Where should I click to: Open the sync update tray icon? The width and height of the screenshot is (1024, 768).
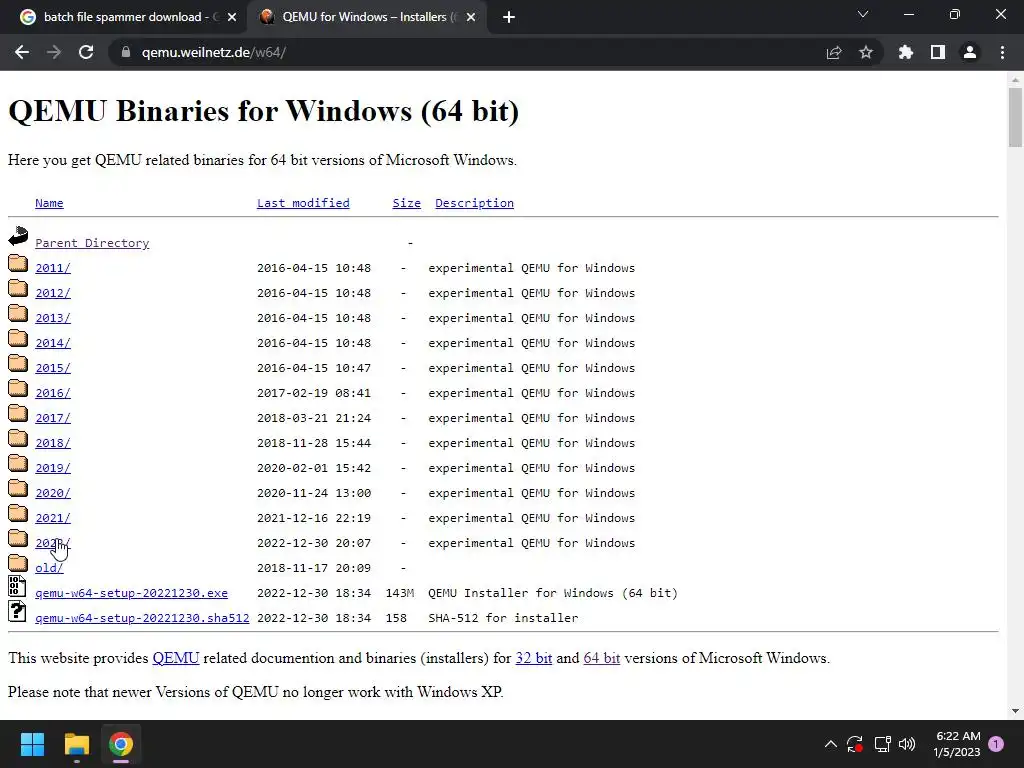coord(855,744)
